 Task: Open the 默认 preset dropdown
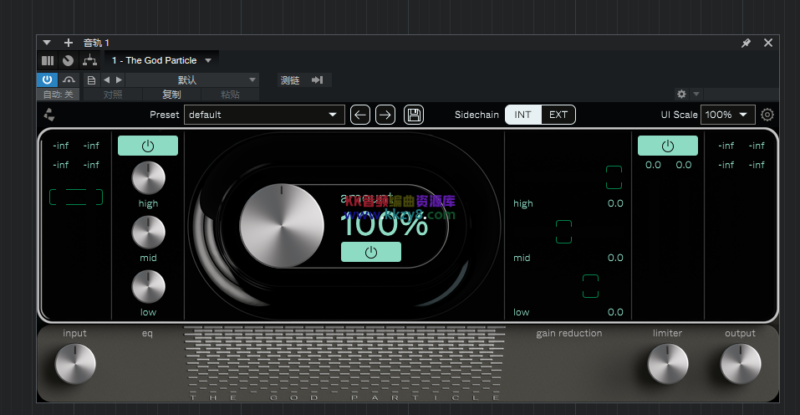pos(192,80)
